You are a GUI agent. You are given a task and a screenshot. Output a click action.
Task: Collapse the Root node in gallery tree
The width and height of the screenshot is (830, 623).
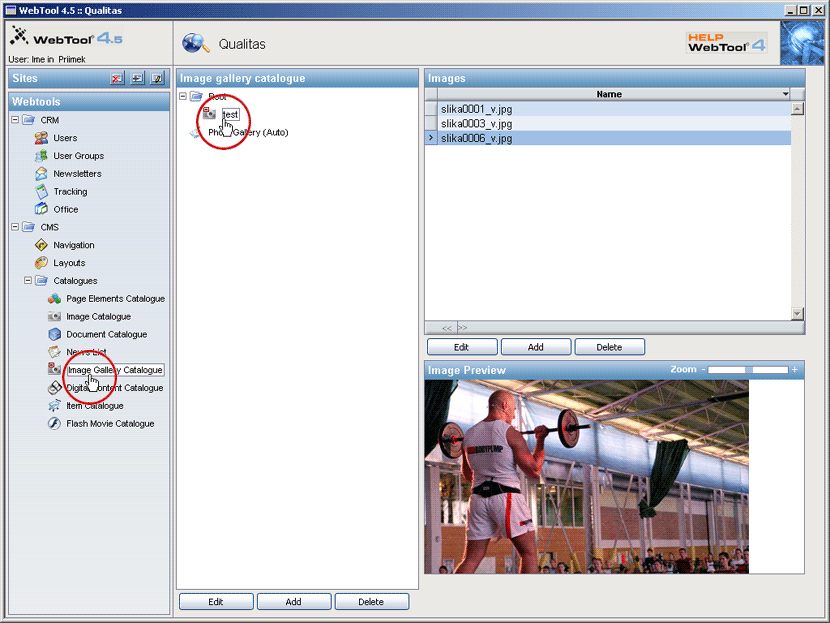click(183, 96)
